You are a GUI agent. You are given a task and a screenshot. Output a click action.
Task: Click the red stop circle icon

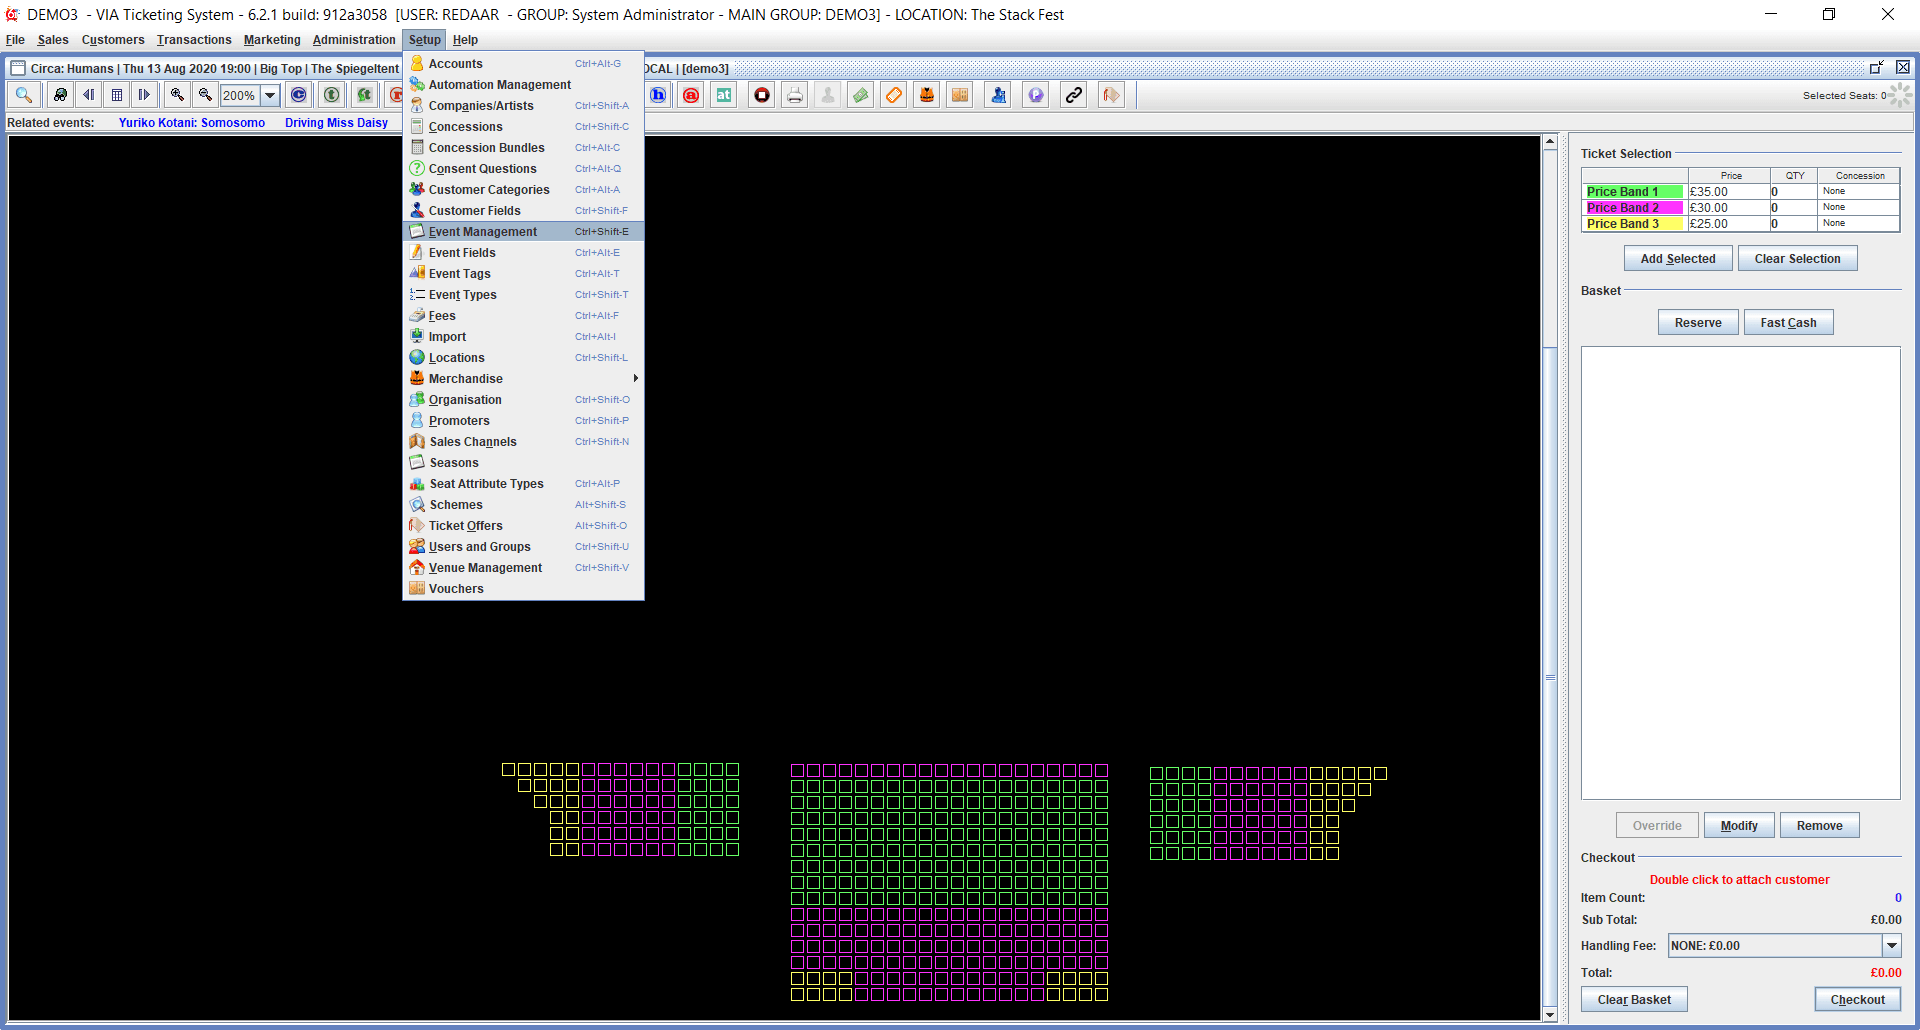[x=762, y=95]
